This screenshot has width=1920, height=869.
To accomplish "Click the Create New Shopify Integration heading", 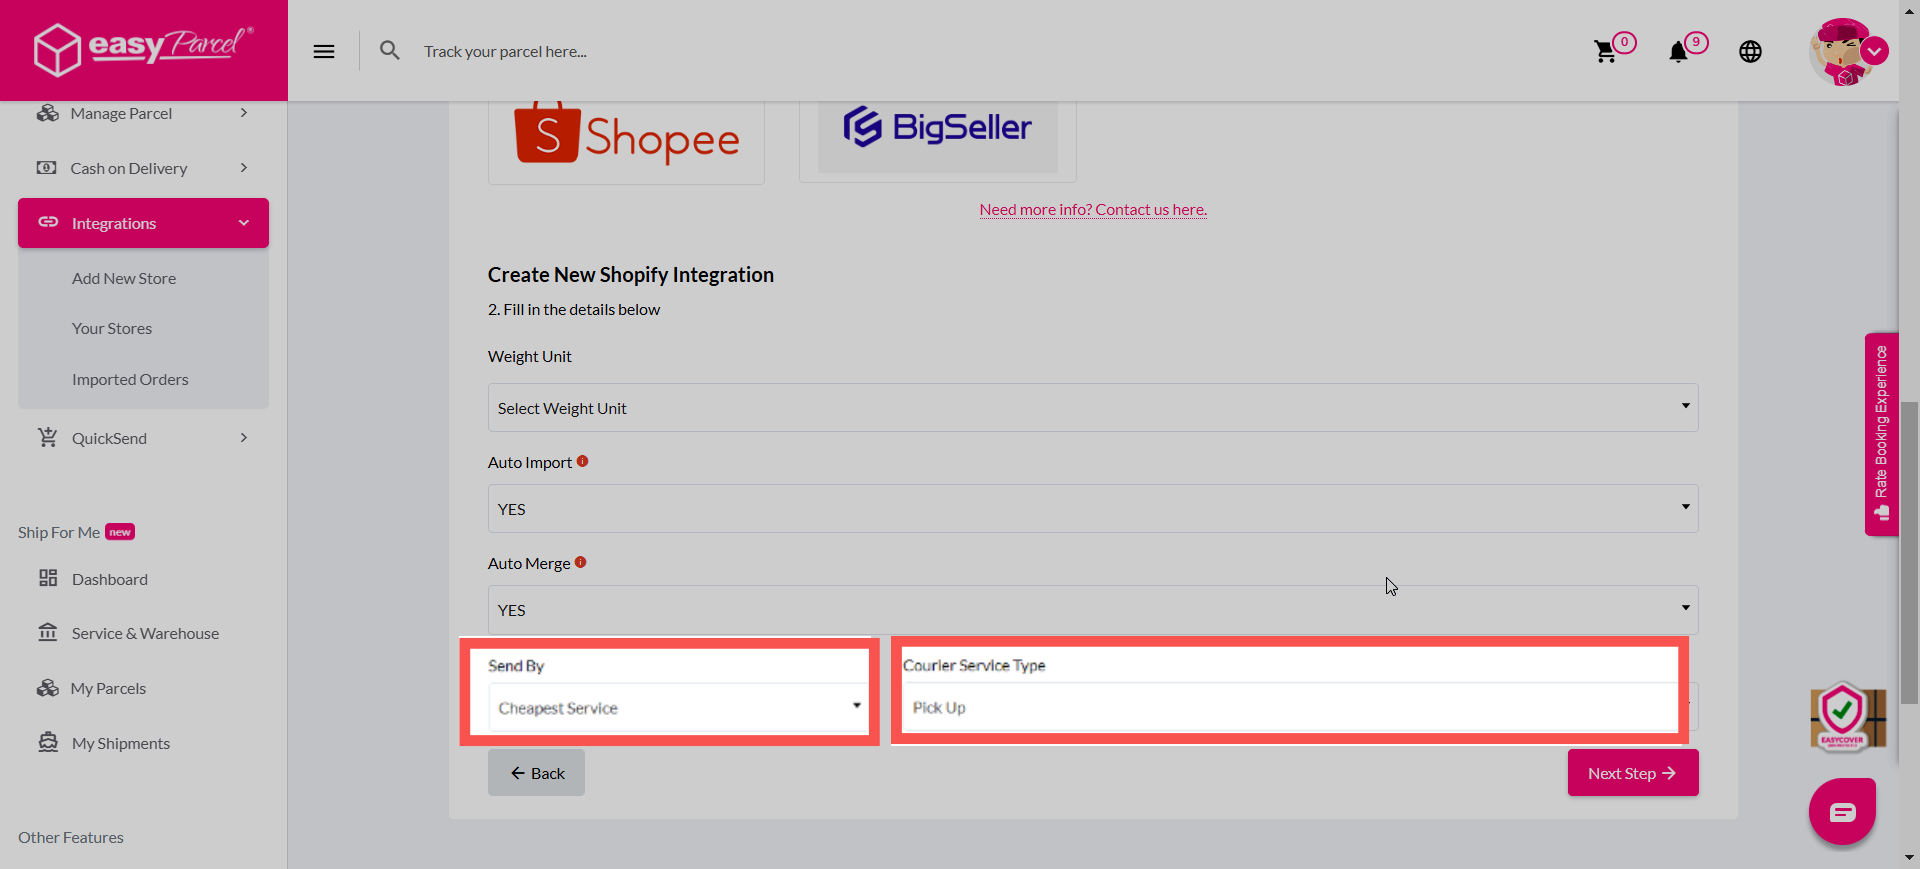I will click(631, 274).
